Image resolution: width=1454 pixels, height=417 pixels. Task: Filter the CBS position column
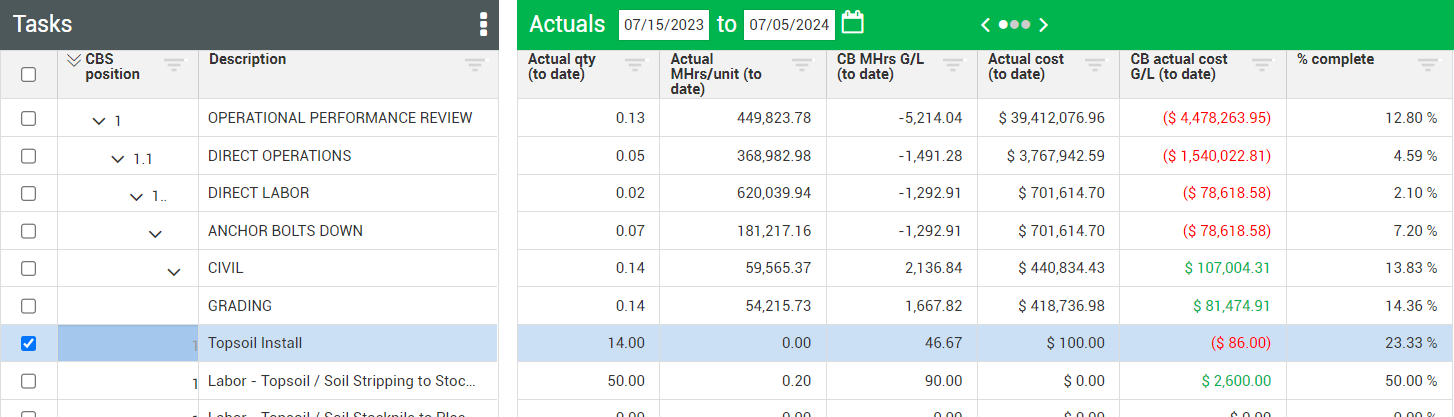[x=175, y=65]
